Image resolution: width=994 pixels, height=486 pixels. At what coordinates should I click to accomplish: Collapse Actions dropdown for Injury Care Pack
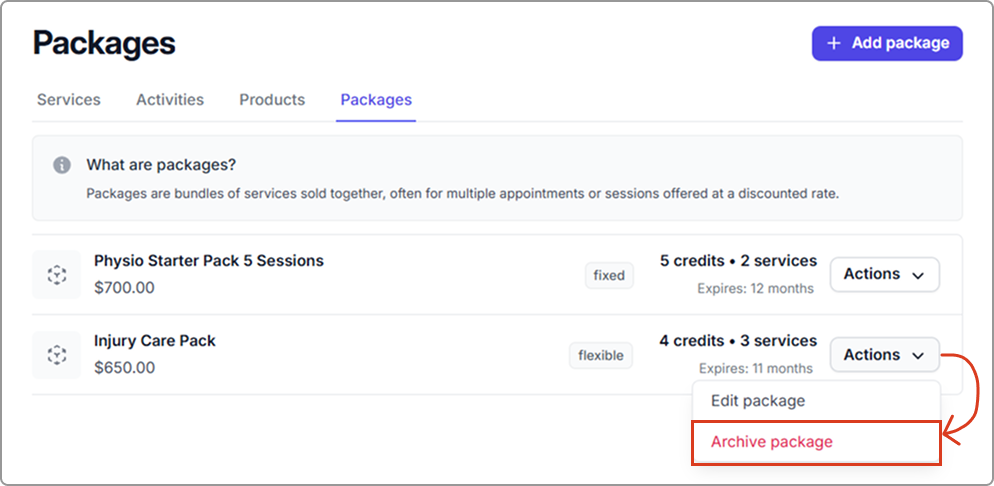[x=884, y=354]
